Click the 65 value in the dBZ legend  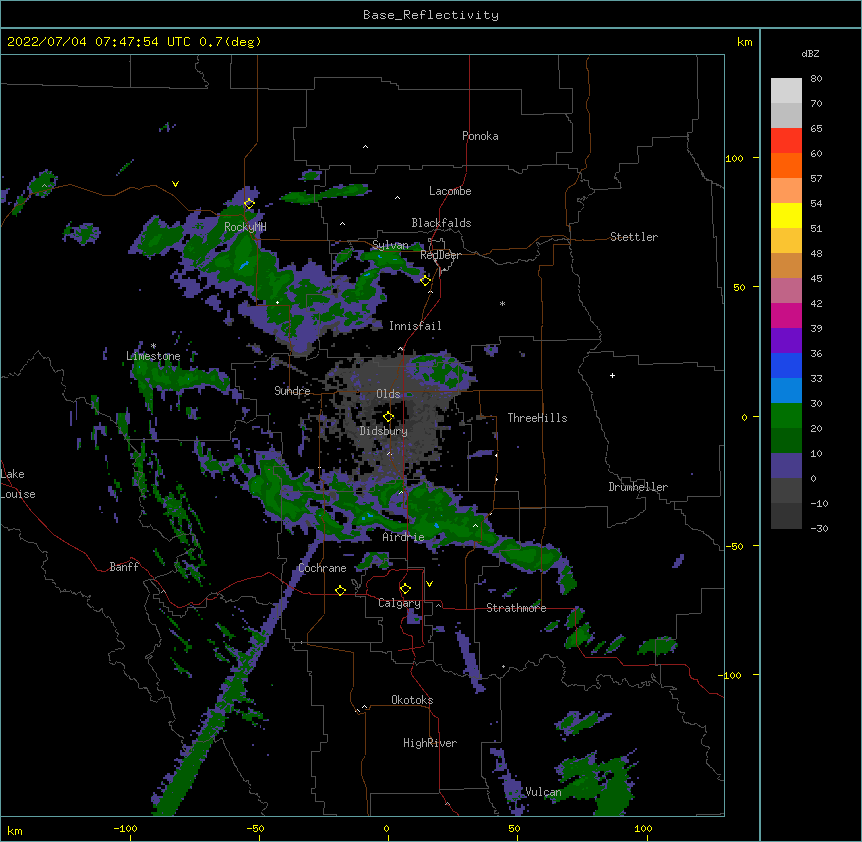point(816,129)
